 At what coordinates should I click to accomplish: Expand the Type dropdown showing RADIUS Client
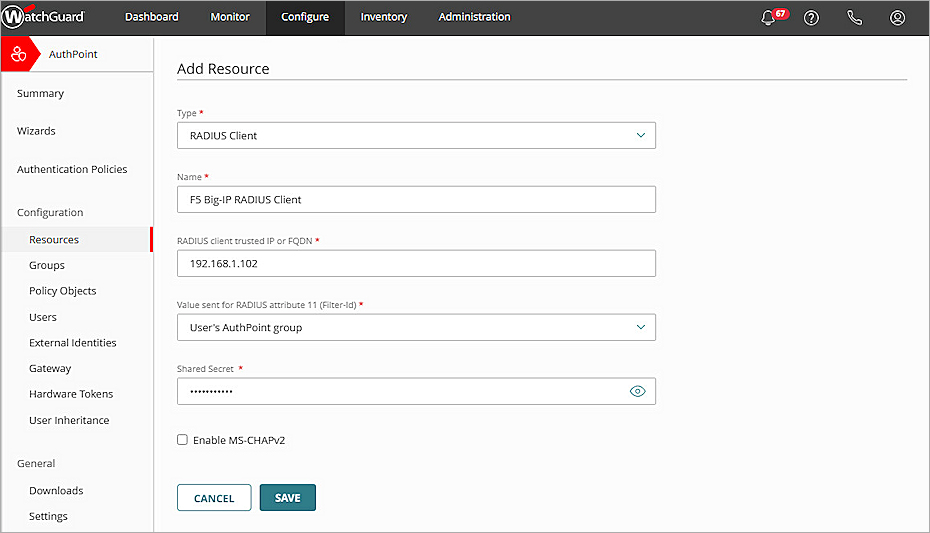(x=416, y=135)
